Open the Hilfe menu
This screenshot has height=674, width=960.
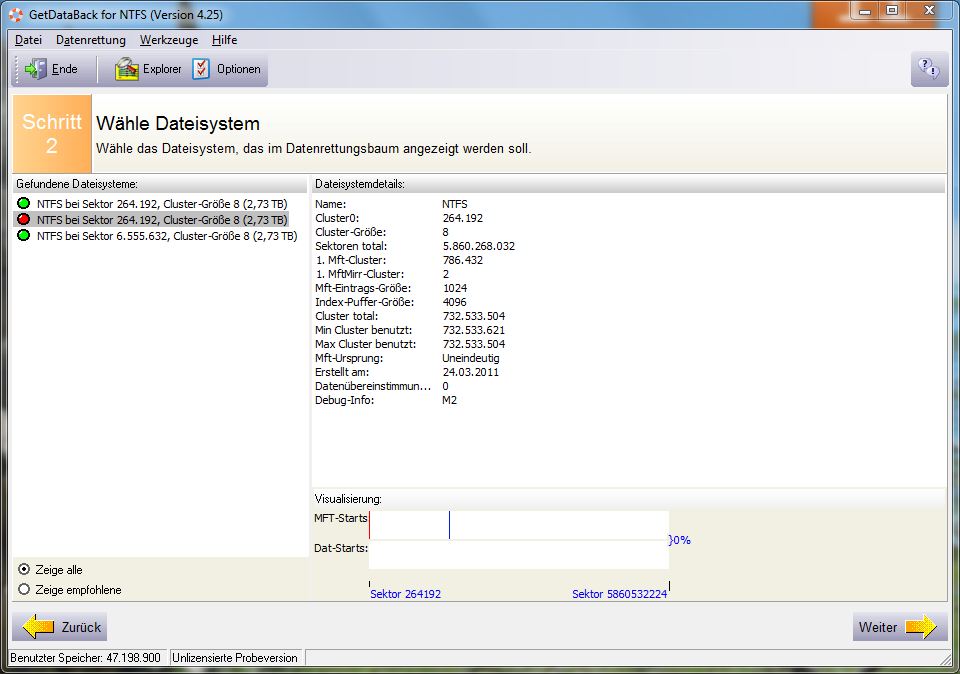pyautogui.click(x=224, y=40)
